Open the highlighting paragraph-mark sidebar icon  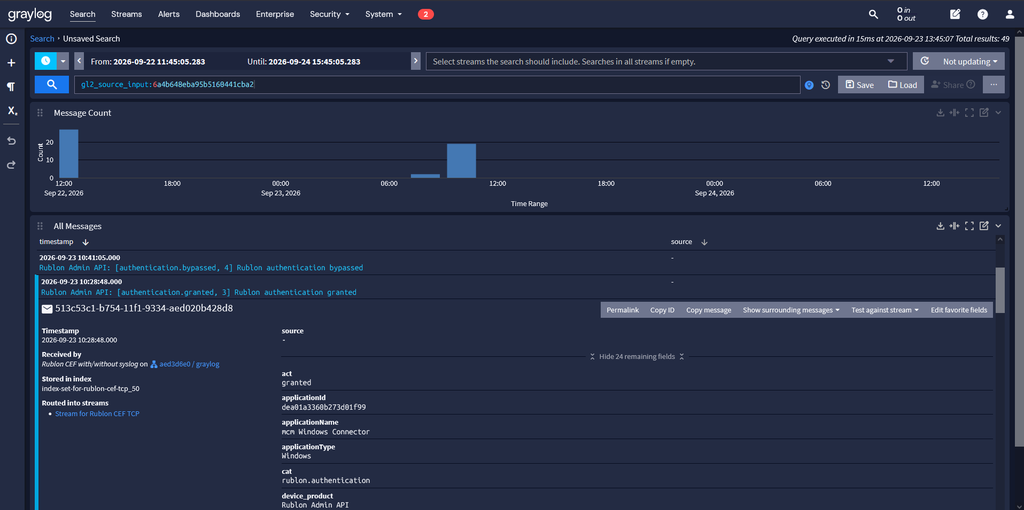(x=11, y=87)
